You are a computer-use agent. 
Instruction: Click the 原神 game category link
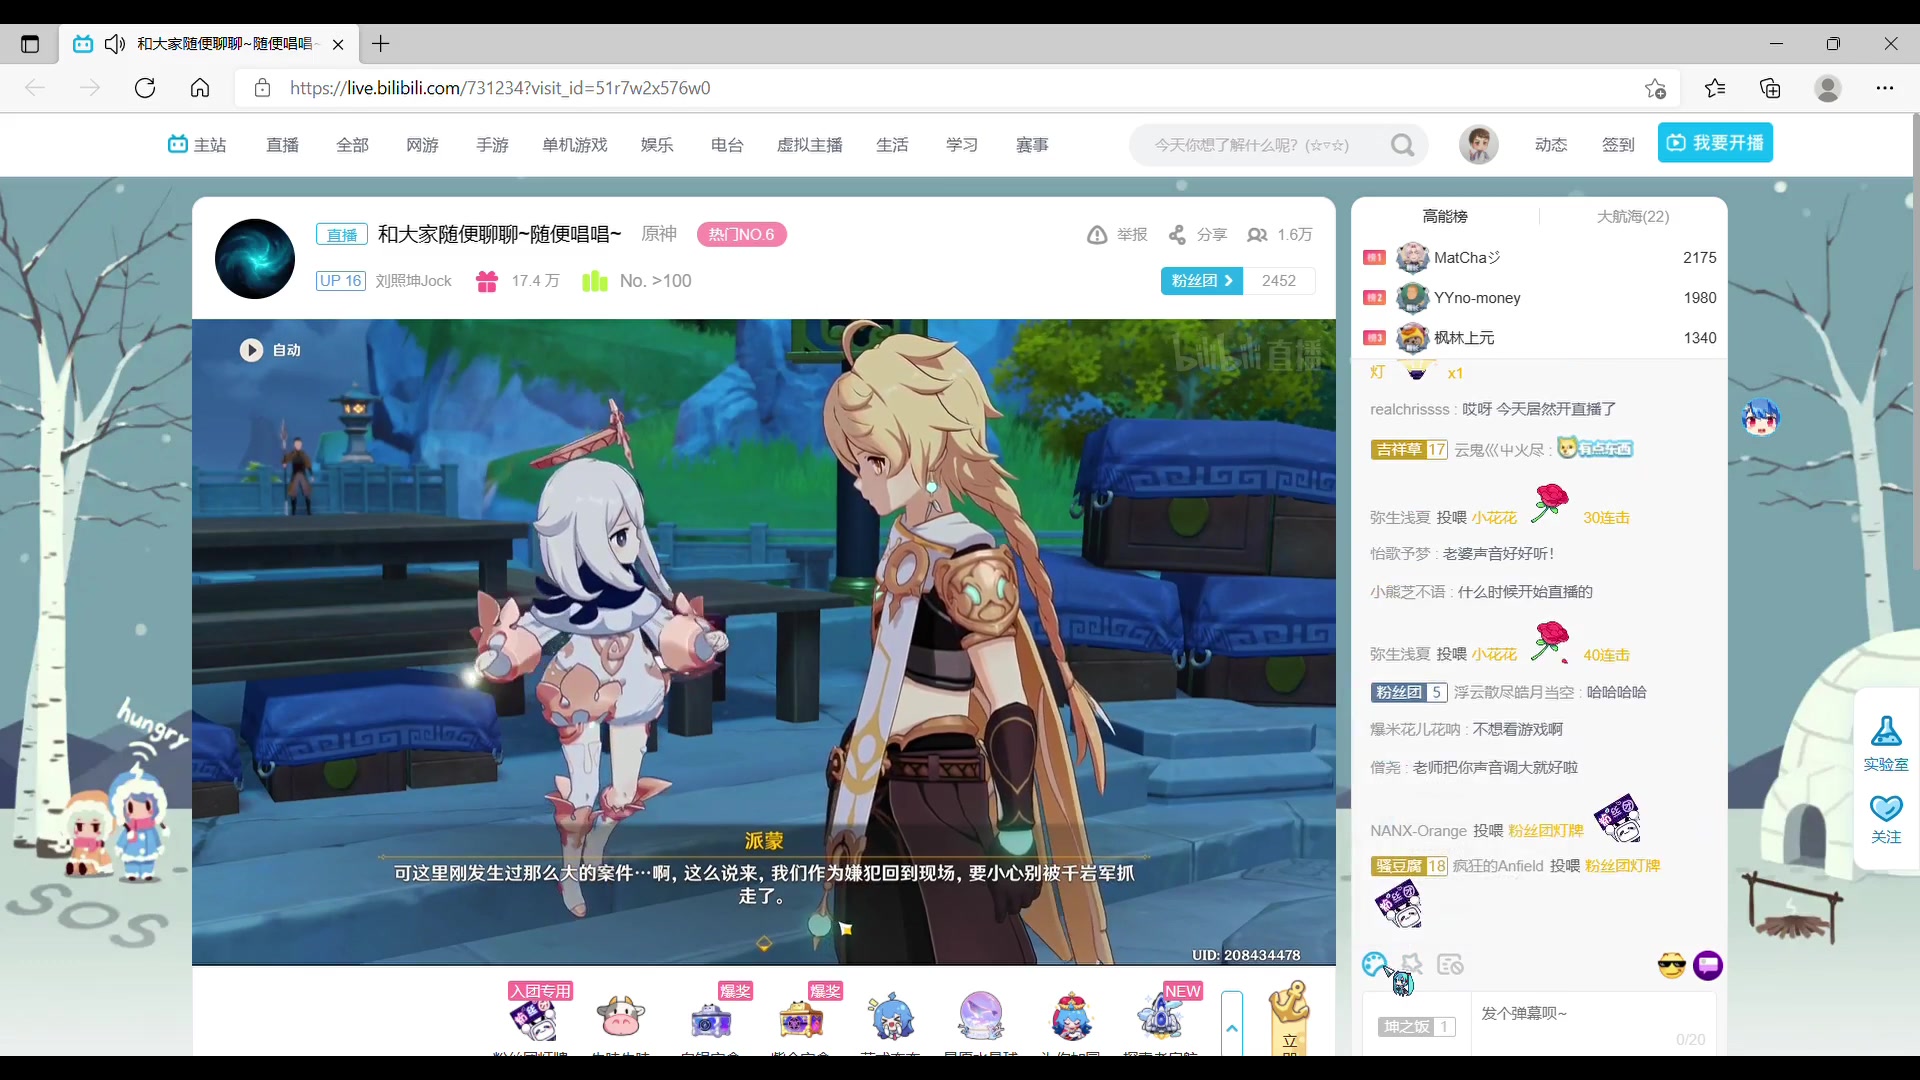pos(659,234)
